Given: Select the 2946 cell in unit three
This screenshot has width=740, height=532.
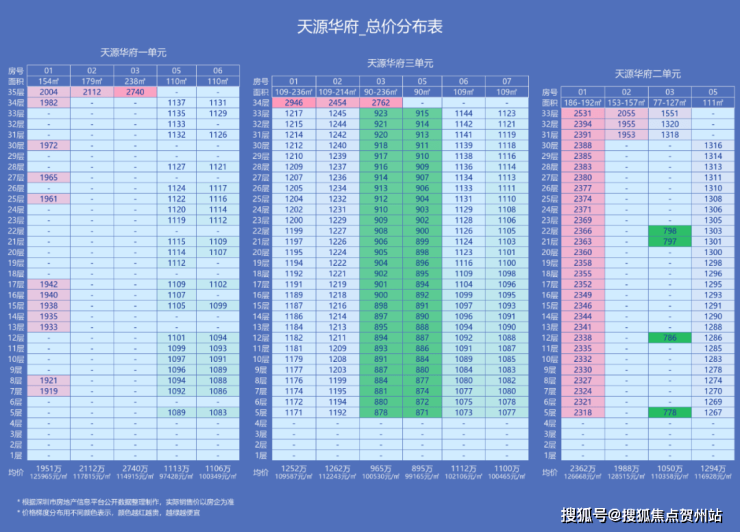Looking at the screenshot, I should 294,102.
